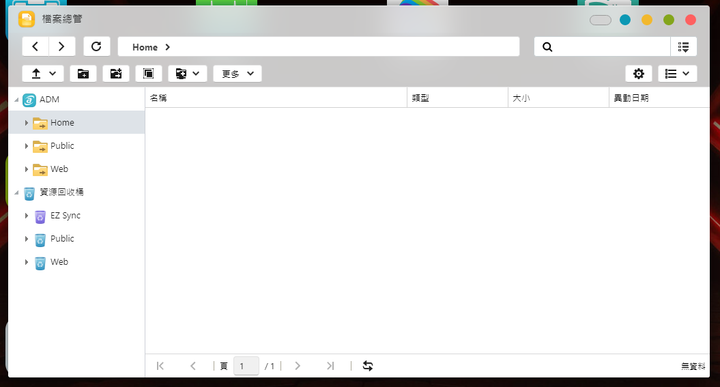The image size is (720, 387).
Task: Open the external device/mount dropdown
Action: 187,73
